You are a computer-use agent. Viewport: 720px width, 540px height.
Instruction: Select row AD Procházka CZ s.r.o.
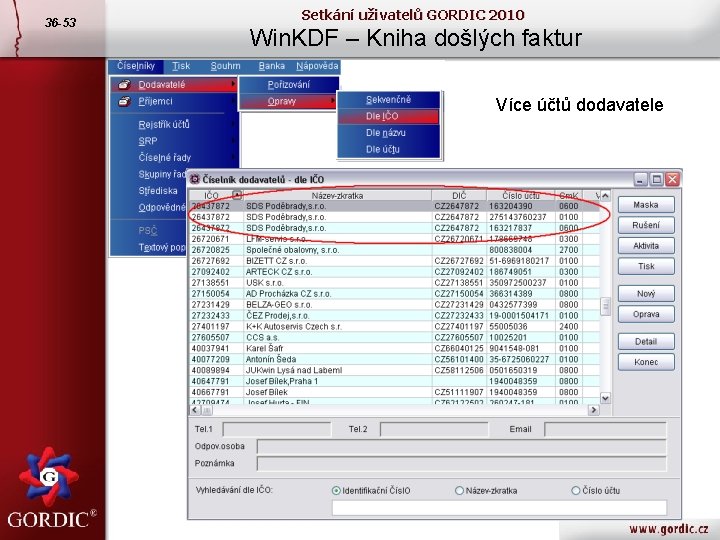pyautogui.click(x=394, y=294)
